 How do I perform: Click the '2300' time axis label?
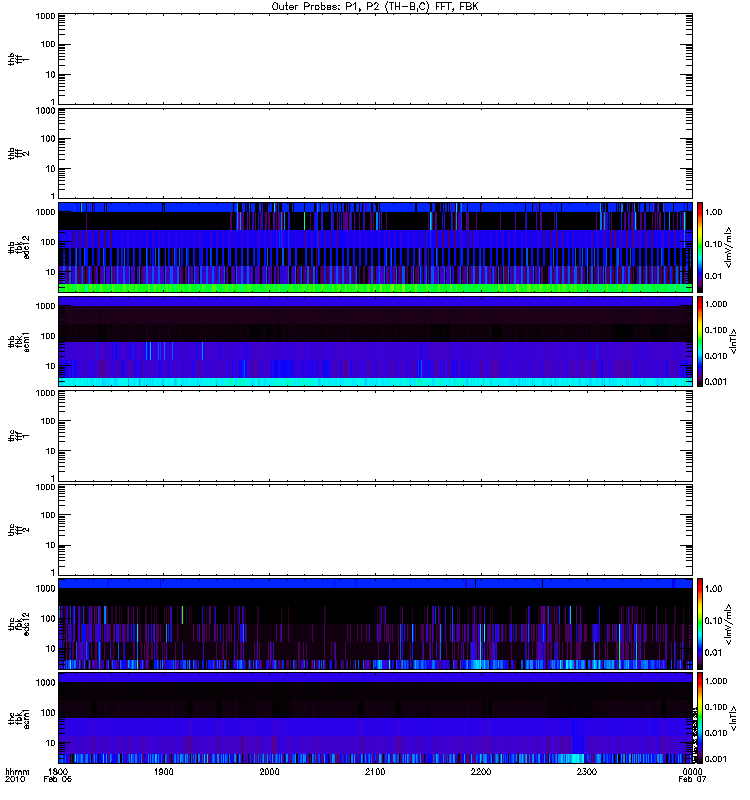587,771
